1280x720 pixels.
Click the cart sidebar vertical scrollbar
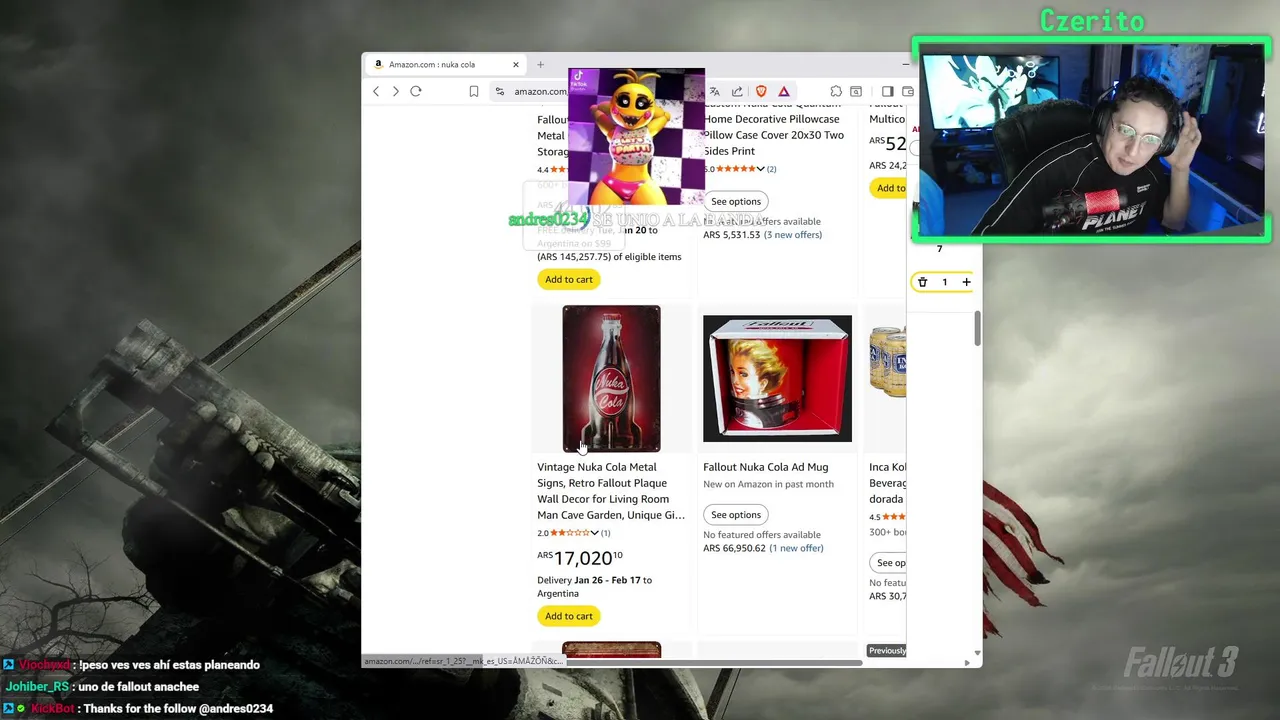[978, 329]
